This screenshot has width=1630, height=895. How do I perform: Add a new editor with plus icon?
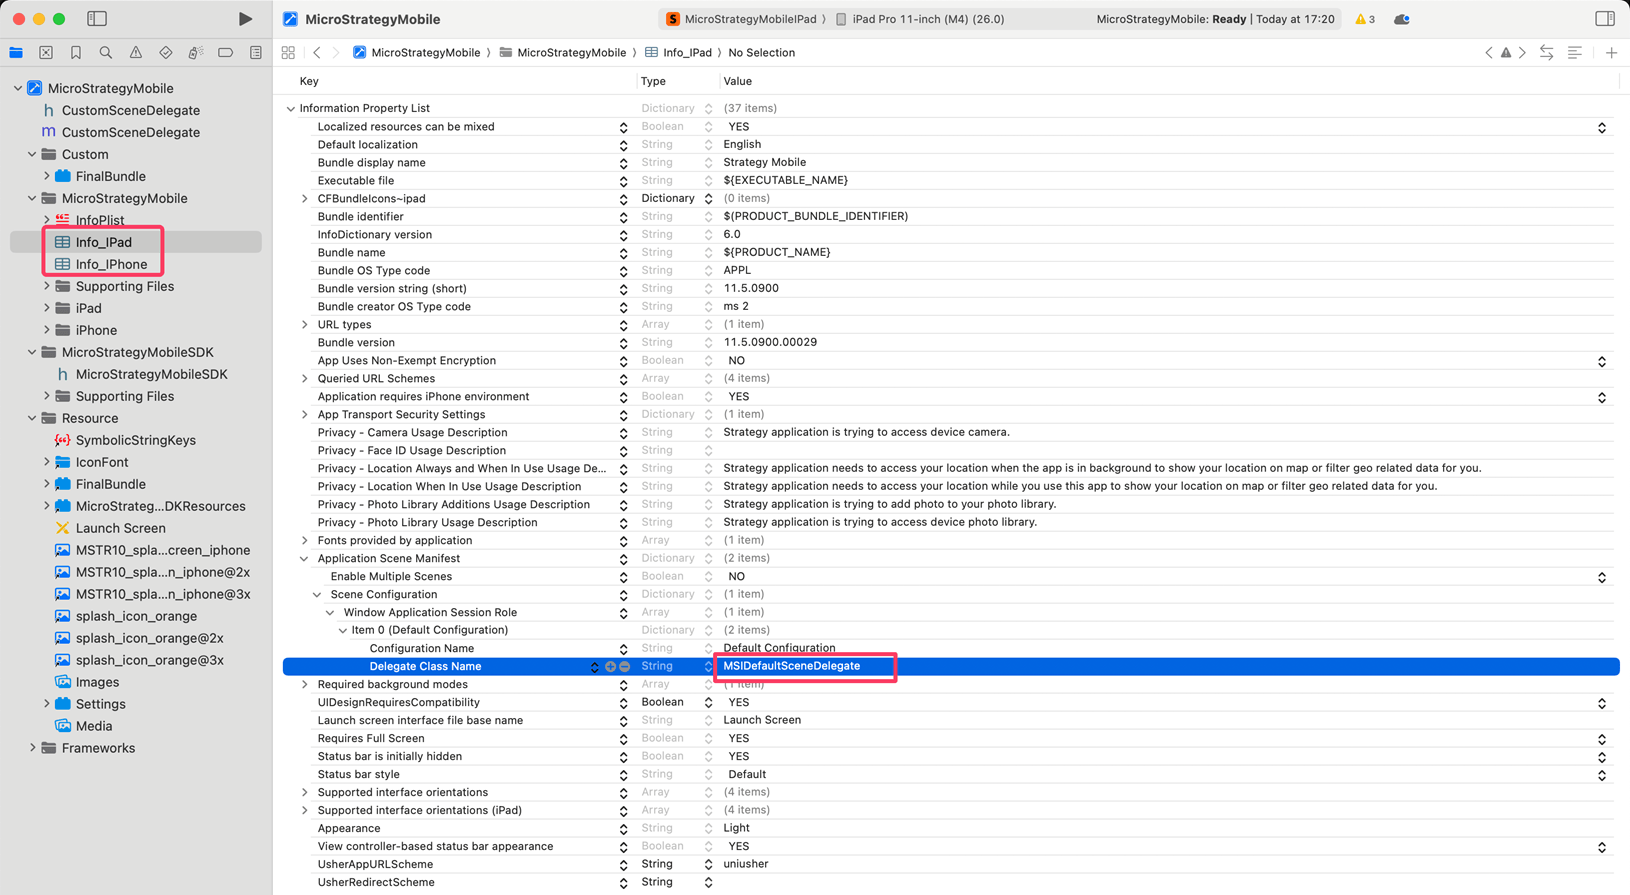[x=1611, y=53]
